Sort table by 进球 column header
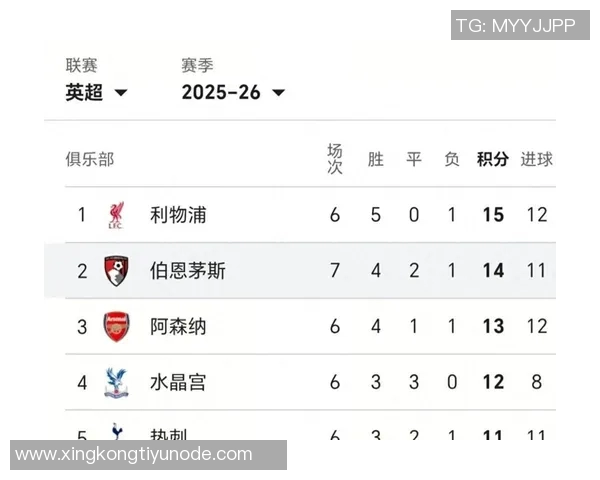Screen dimensions: 600x480 click(x=537, y=159)
